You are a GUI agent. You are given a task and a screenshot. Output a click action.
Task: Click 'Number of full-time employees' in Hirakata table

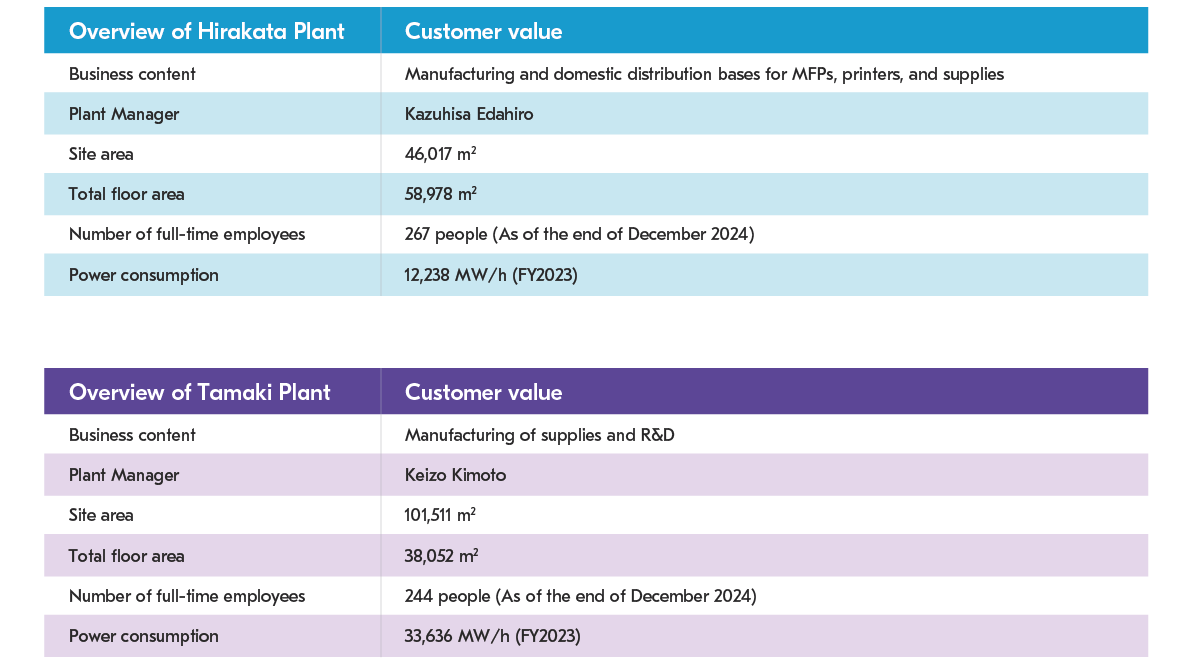point(187,234)
